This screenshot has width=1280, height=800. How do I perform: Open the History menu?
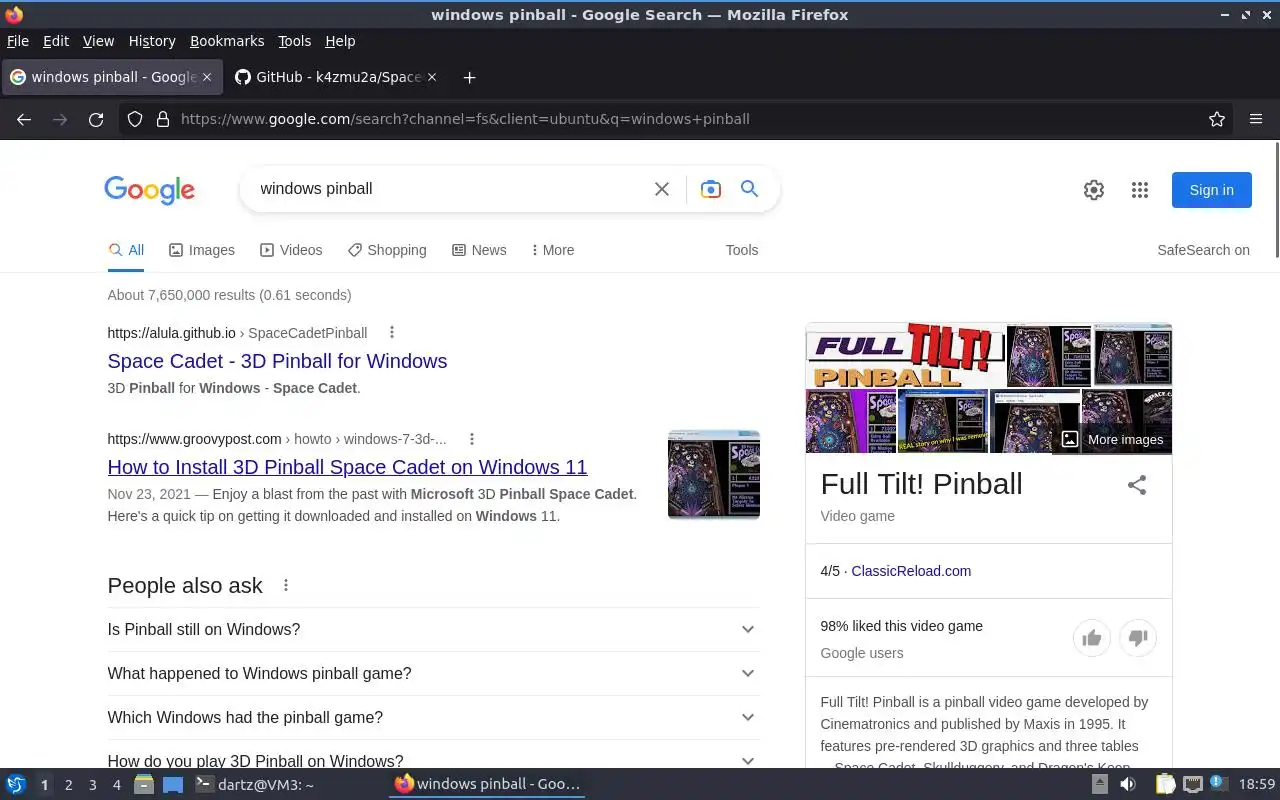click(x=152, y=41)
